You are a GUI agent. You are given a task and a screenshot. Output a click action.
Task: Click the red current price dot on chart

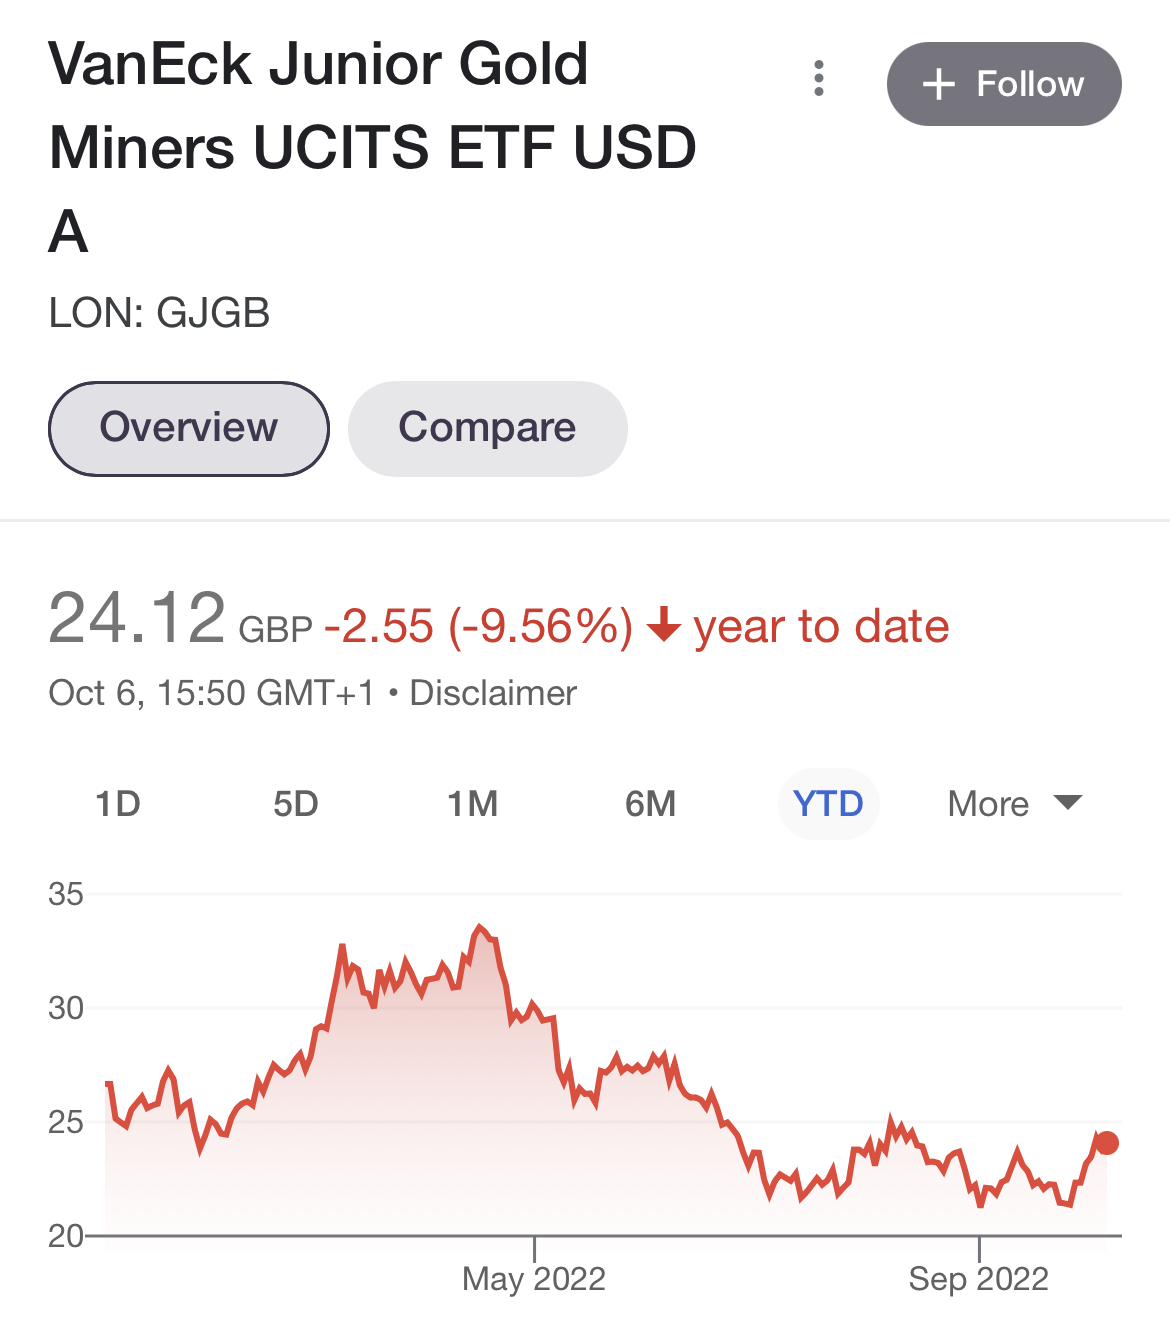tap(1107, 1143)
